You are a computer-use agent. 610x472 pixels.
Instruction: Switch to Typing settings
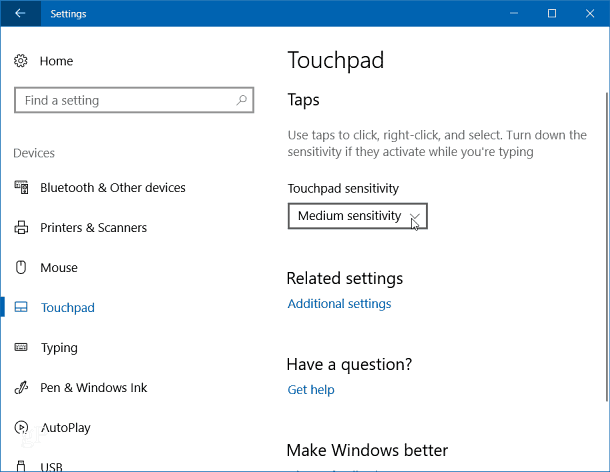click(60, 347)
